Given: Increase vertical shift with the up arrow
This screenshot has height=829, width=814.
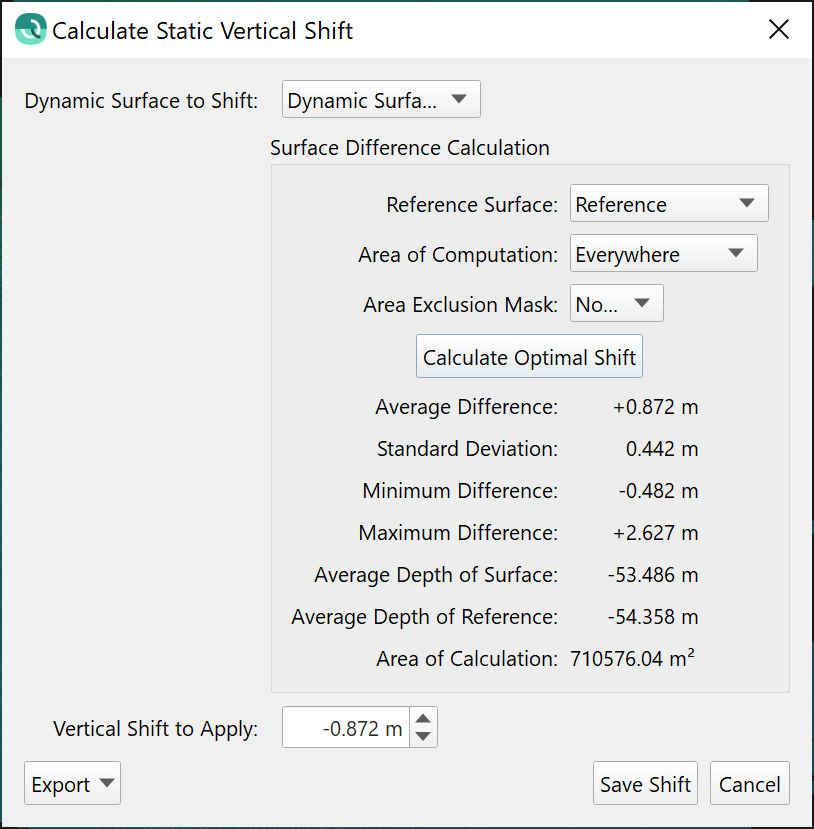Looking at the screenshot, I should (424, 720).
